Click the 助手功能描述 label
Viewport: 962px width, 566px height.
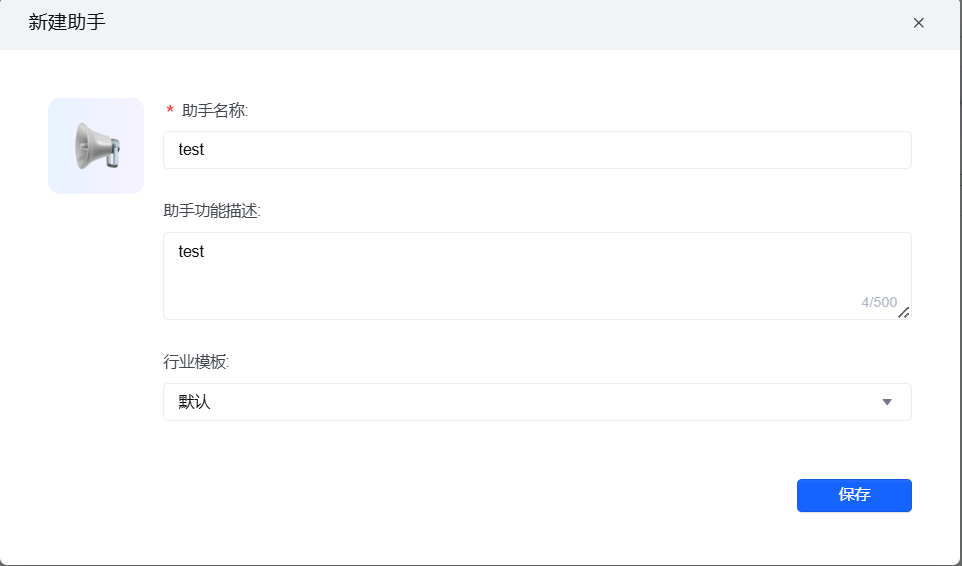(212, 211)
